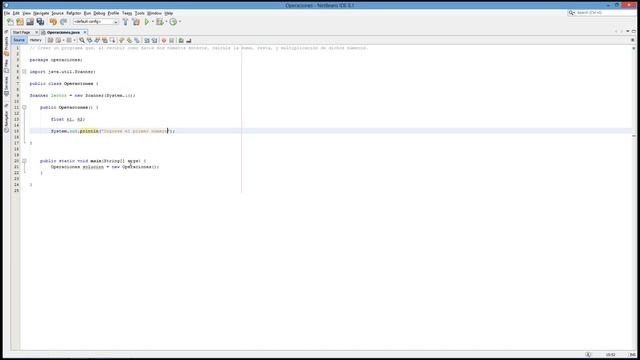Screen dimensions: 640x360
Task: Close the Start Page tab
Action: pyautogui.click(x=36, y=32)
